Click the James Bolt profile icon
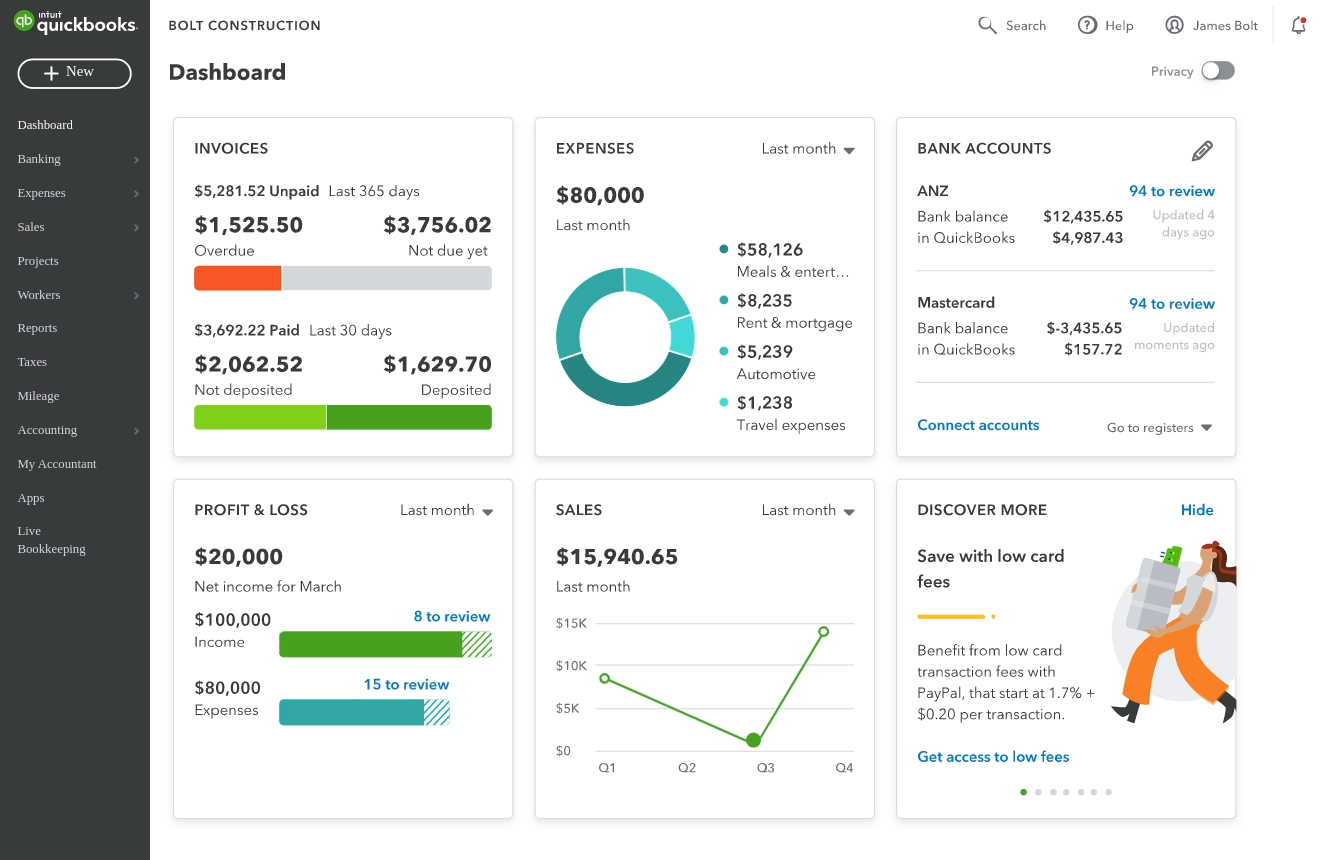Image resolution: width=1323 pixels, height=860 pixels. coord(1174,26)
